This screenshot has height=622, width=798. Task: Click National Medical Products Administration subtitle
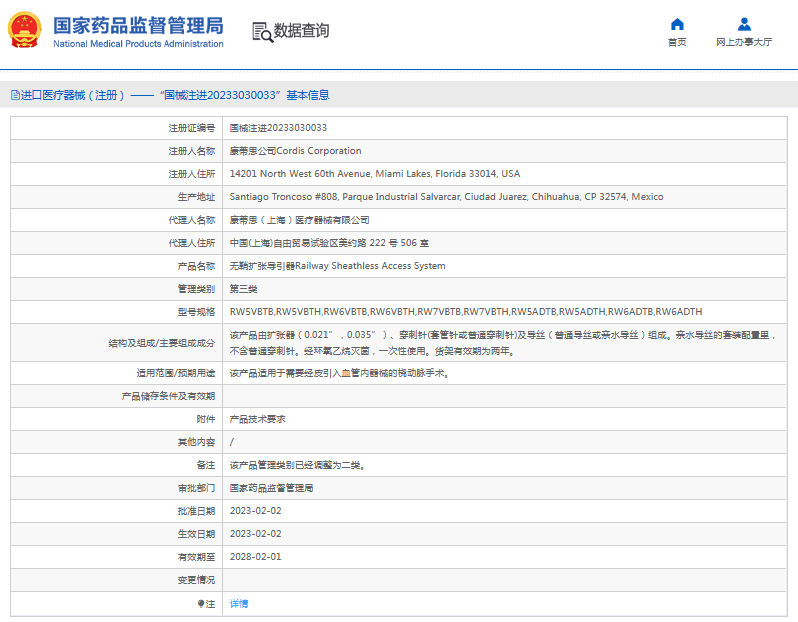pos(138,44)
